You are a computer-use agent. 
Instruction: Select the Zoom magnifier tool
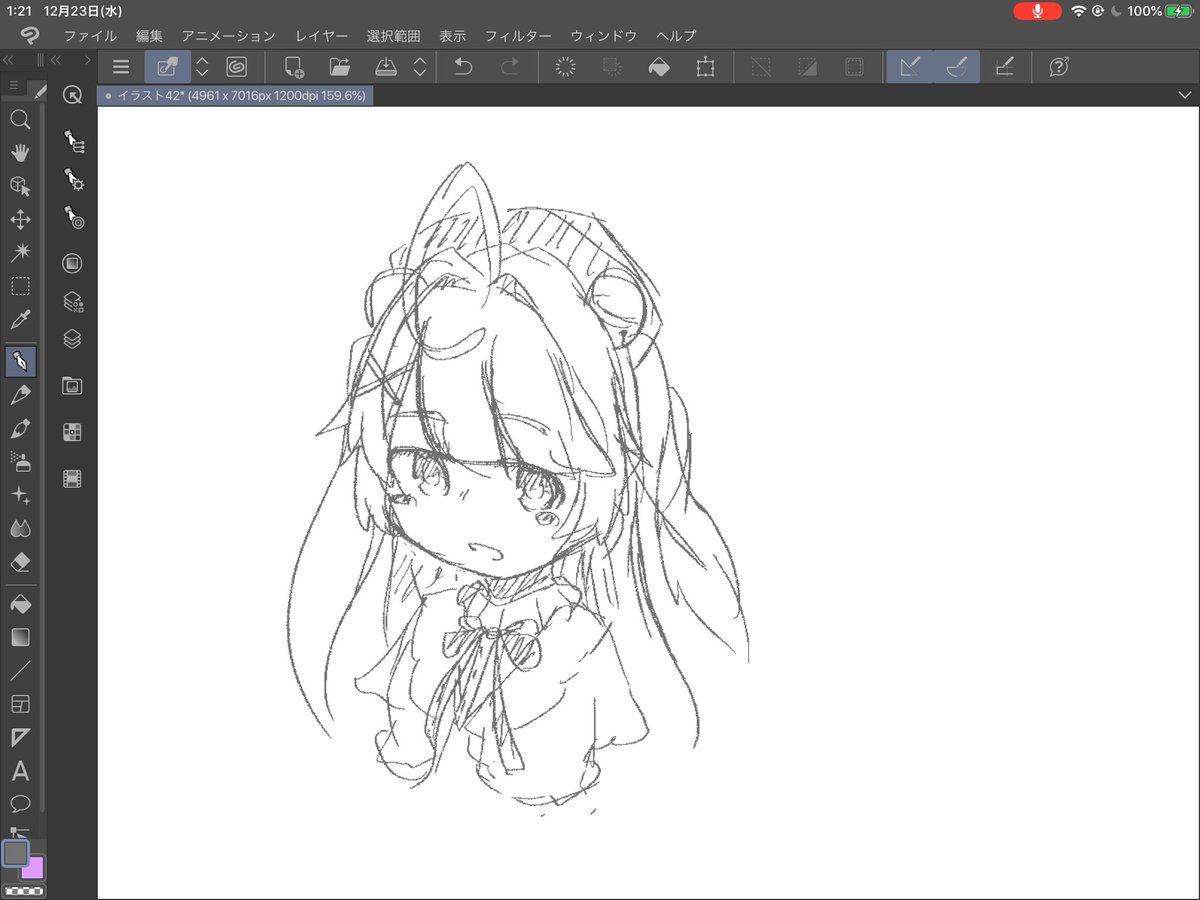(x=20, y=120)
